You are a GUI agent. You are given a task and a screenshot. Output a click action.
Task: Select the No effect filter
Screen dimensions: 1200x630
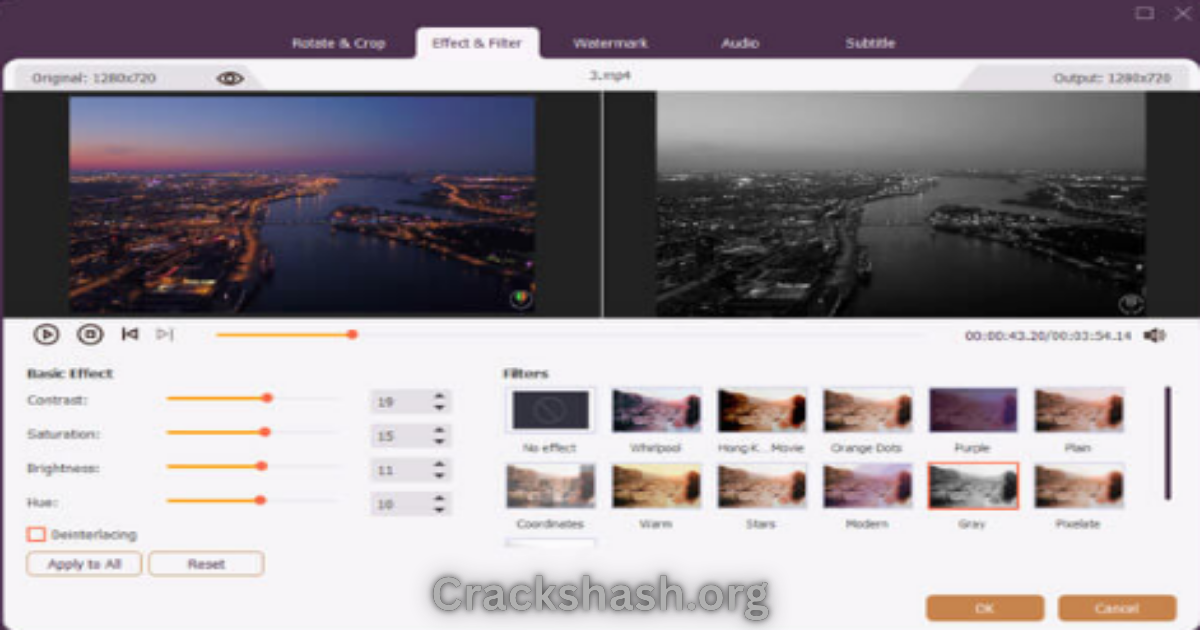pyautogui.click(x=551, y=410)
